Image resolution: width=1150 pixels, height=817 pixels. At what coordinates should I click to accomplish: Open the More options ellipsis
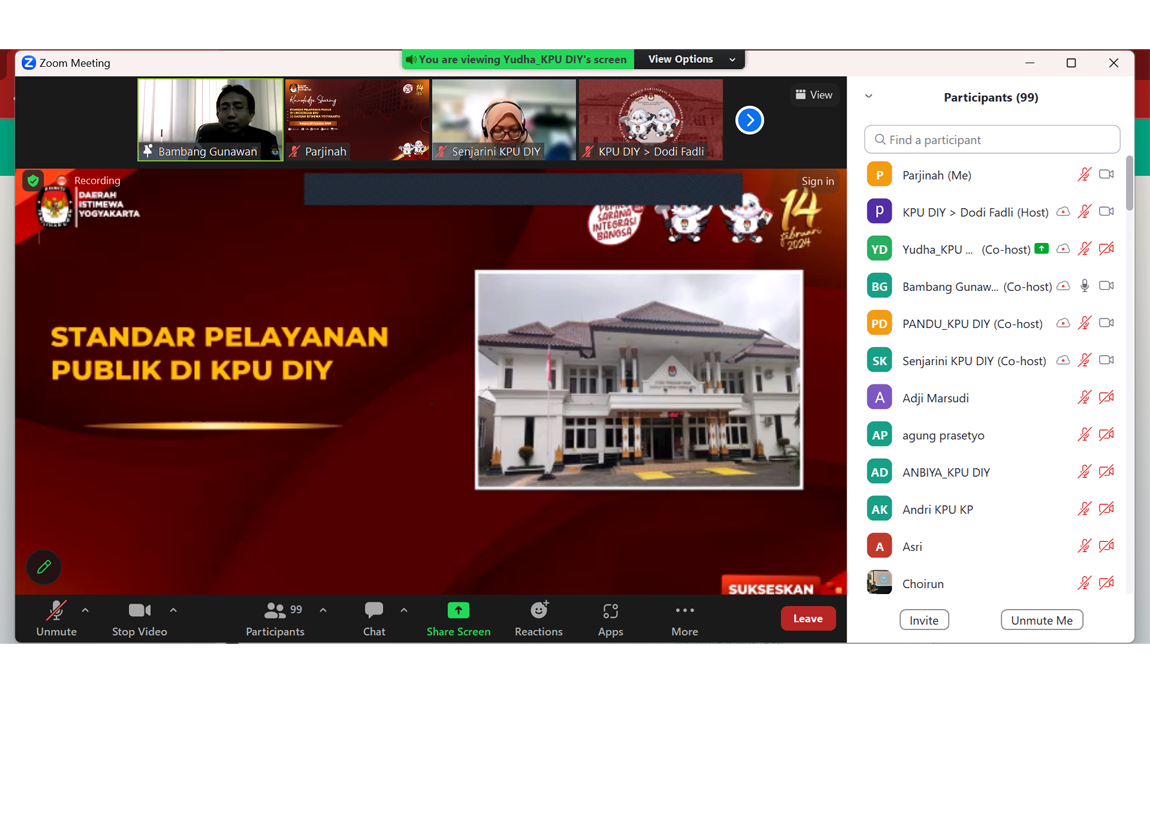click(684, 611)
